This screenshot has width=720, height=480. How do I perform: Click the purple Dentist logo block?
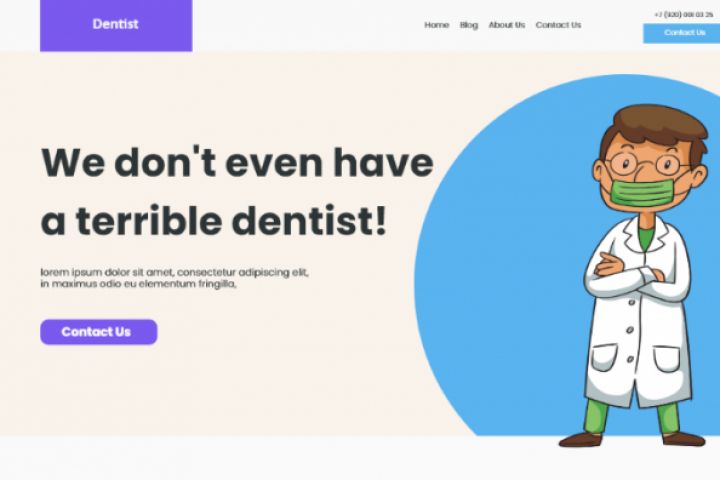116,25
